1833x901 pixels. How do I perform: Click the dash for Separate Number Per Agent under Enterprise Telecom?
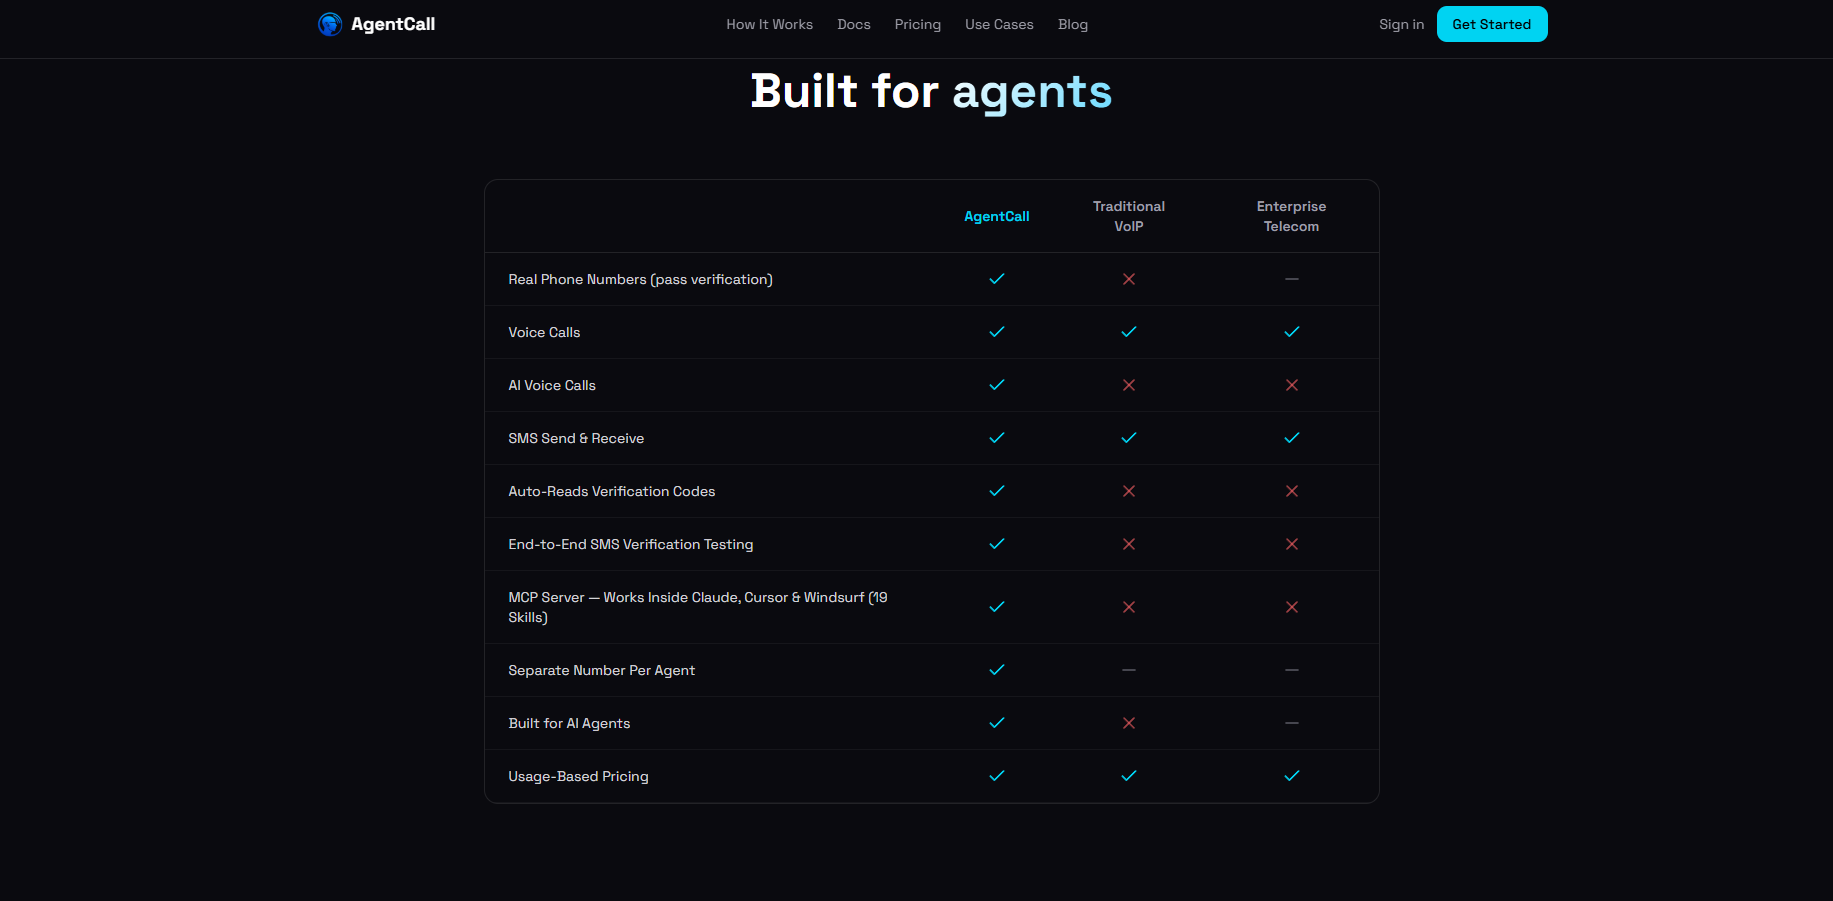coord(1291,670)
